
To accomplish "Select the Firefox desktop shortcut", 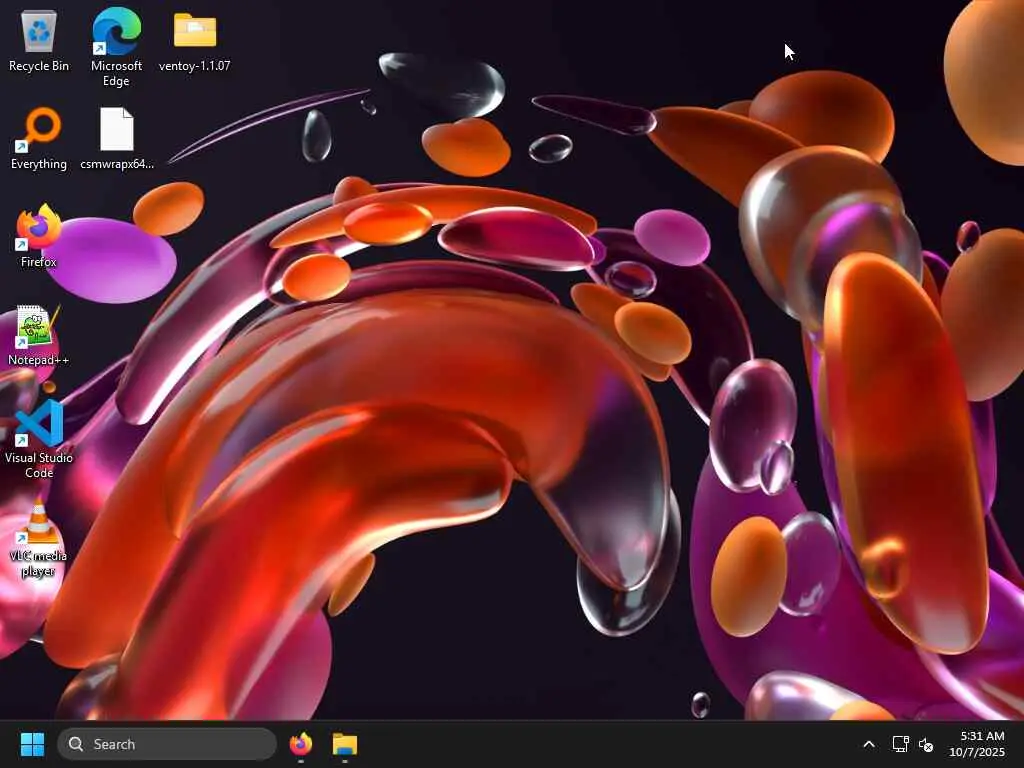I will click(39, 236).
